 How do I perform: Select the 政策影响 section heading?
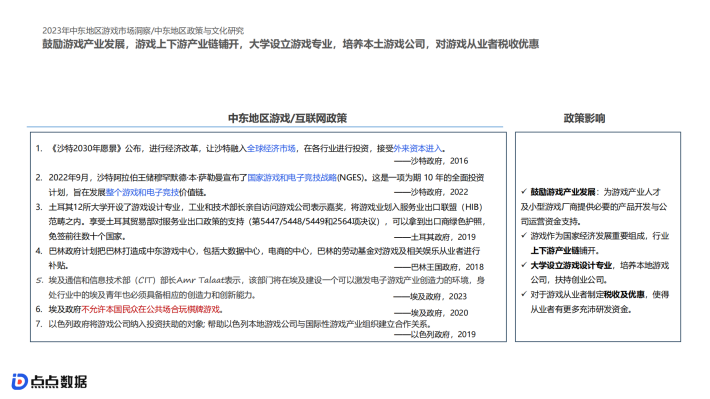584,118
